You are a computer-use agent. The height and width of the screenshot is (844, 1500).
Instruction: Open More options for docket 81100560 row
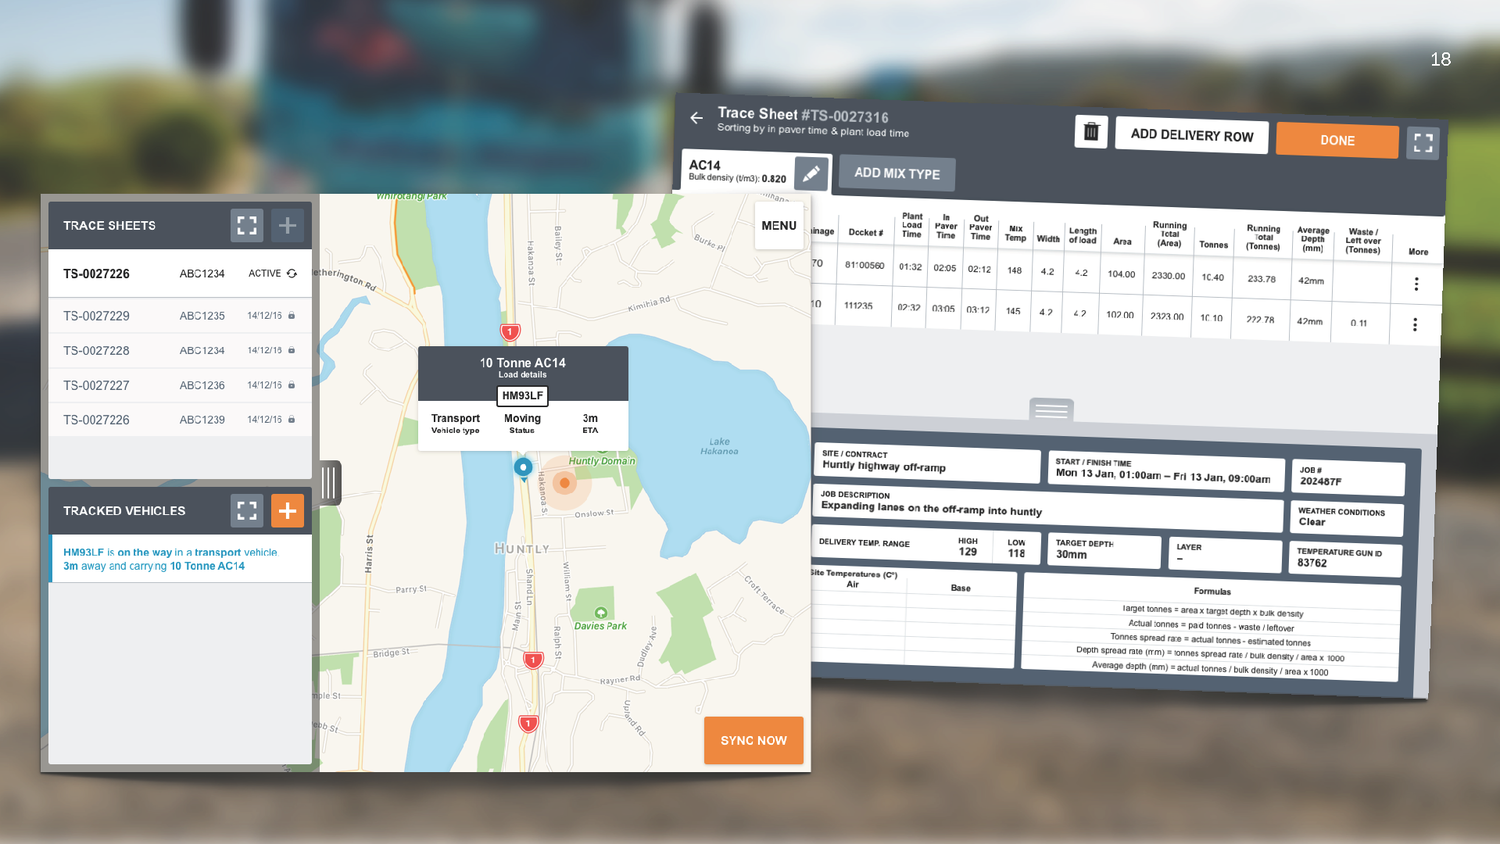1416,284
